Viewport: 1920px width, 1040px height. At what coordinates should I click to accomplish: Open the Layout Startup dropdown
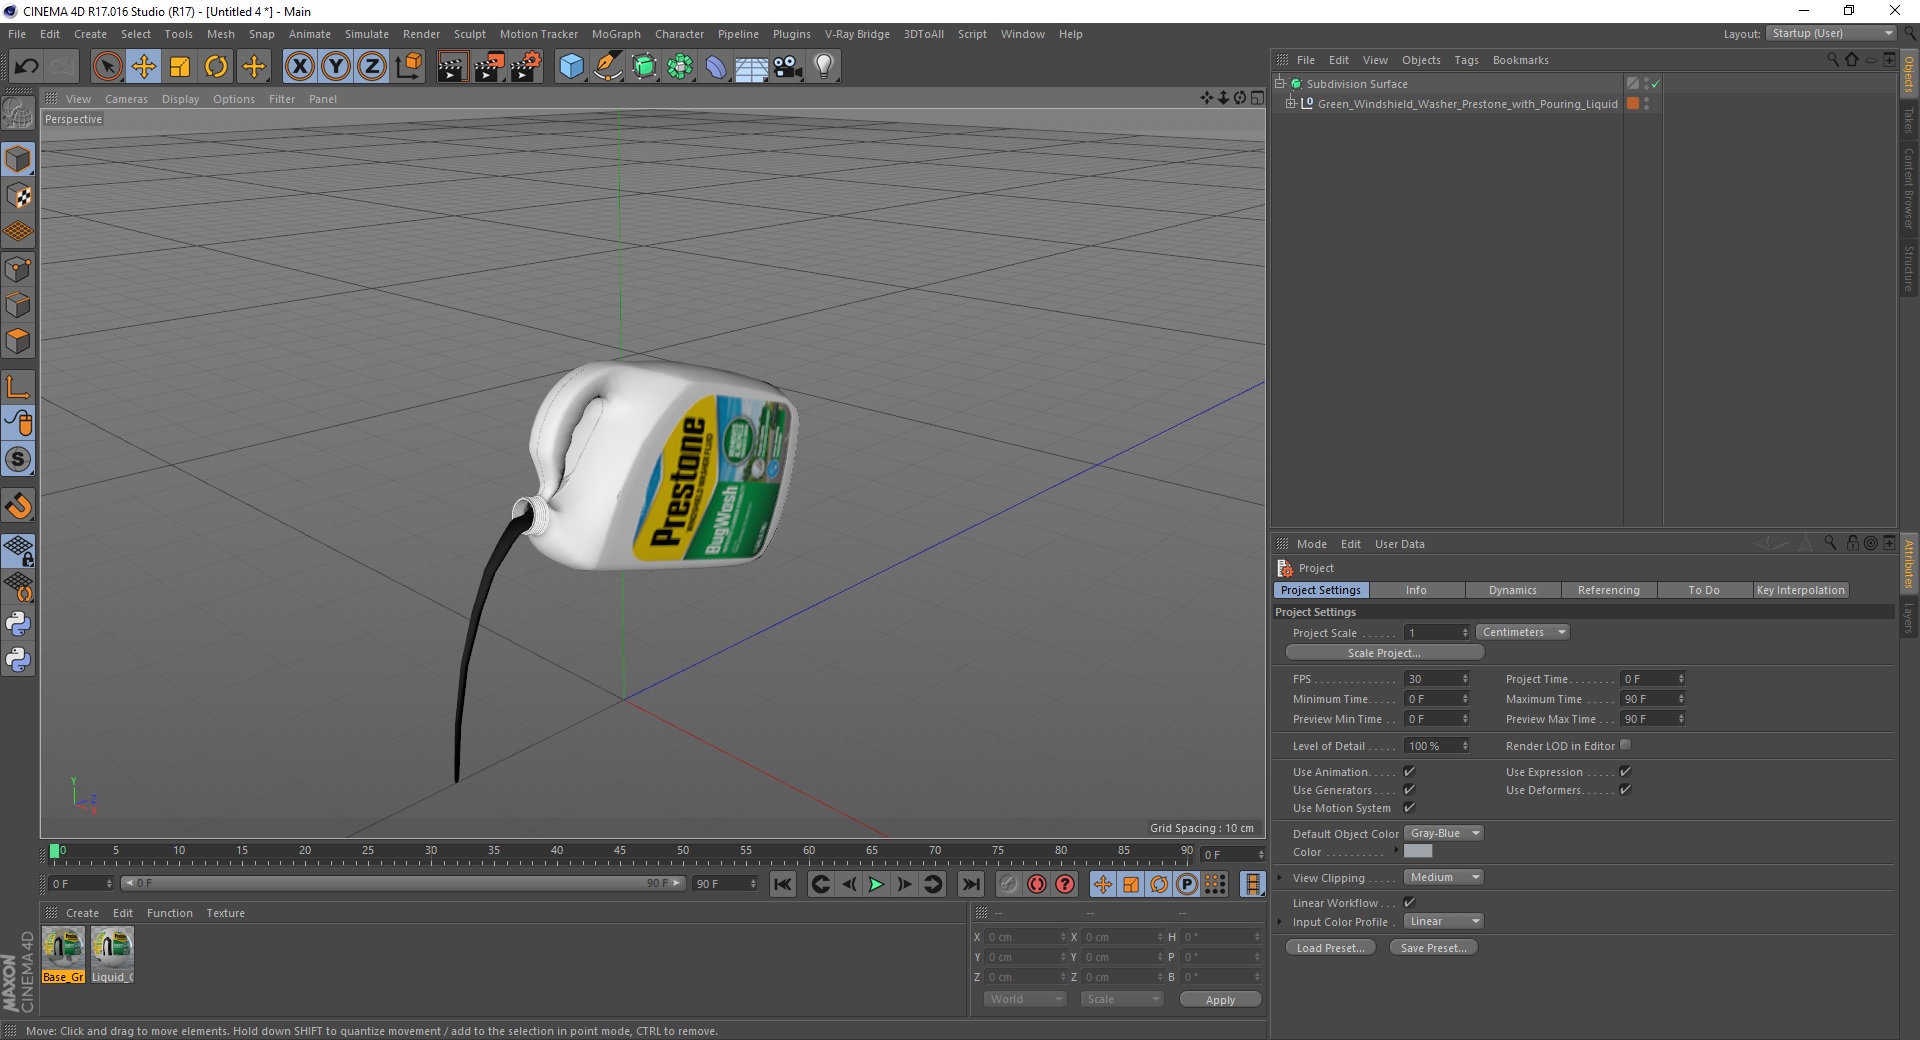tap(1831, 33)
